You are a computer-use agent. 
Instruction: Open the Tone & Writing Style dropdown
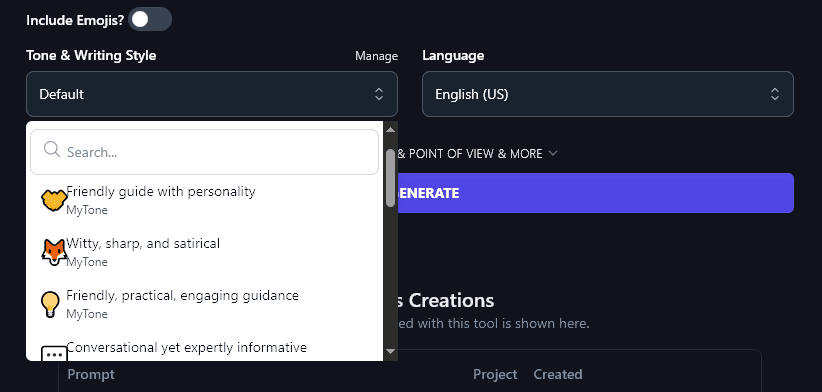click(212, 94)
